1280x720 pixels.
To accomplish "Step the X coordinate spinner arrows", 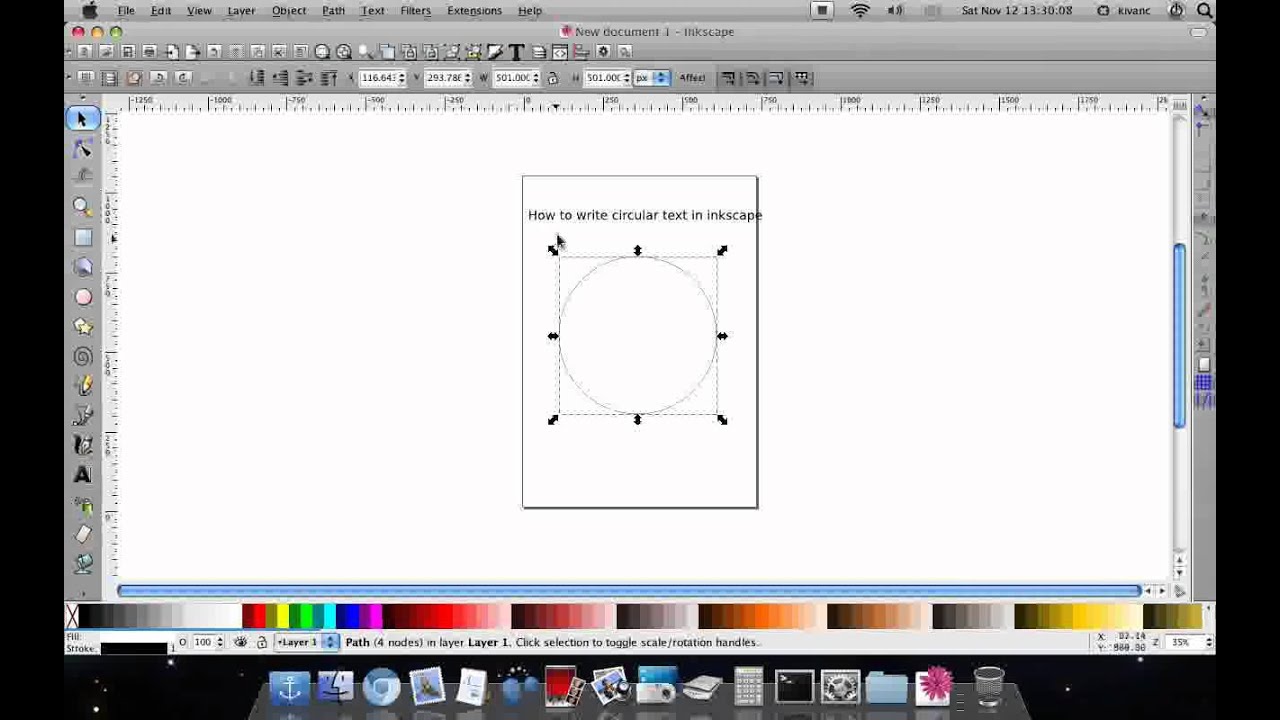I will [403, 78].
